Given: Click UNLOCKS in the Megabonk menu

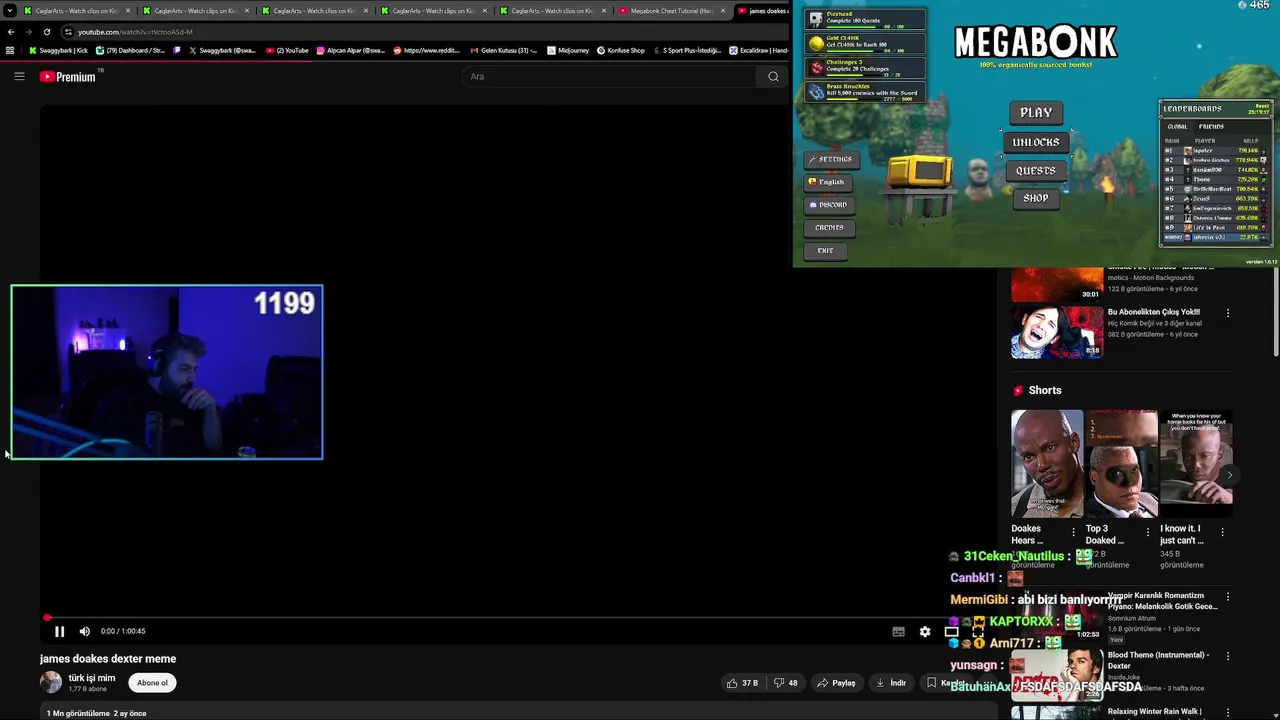Looking at the screenshot, I should [1036, 142].
